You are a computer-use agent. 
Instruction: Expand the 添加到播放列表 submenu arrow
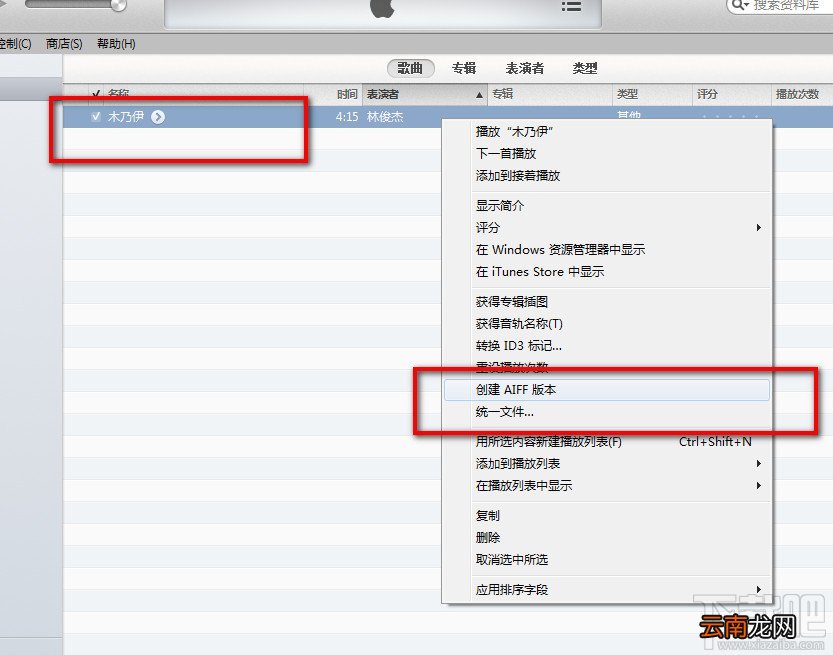[759, 464]
